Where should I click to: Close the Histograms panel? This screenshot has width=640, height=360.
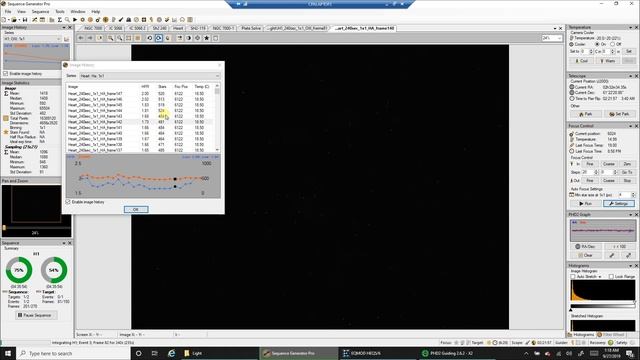coord(636,266)
